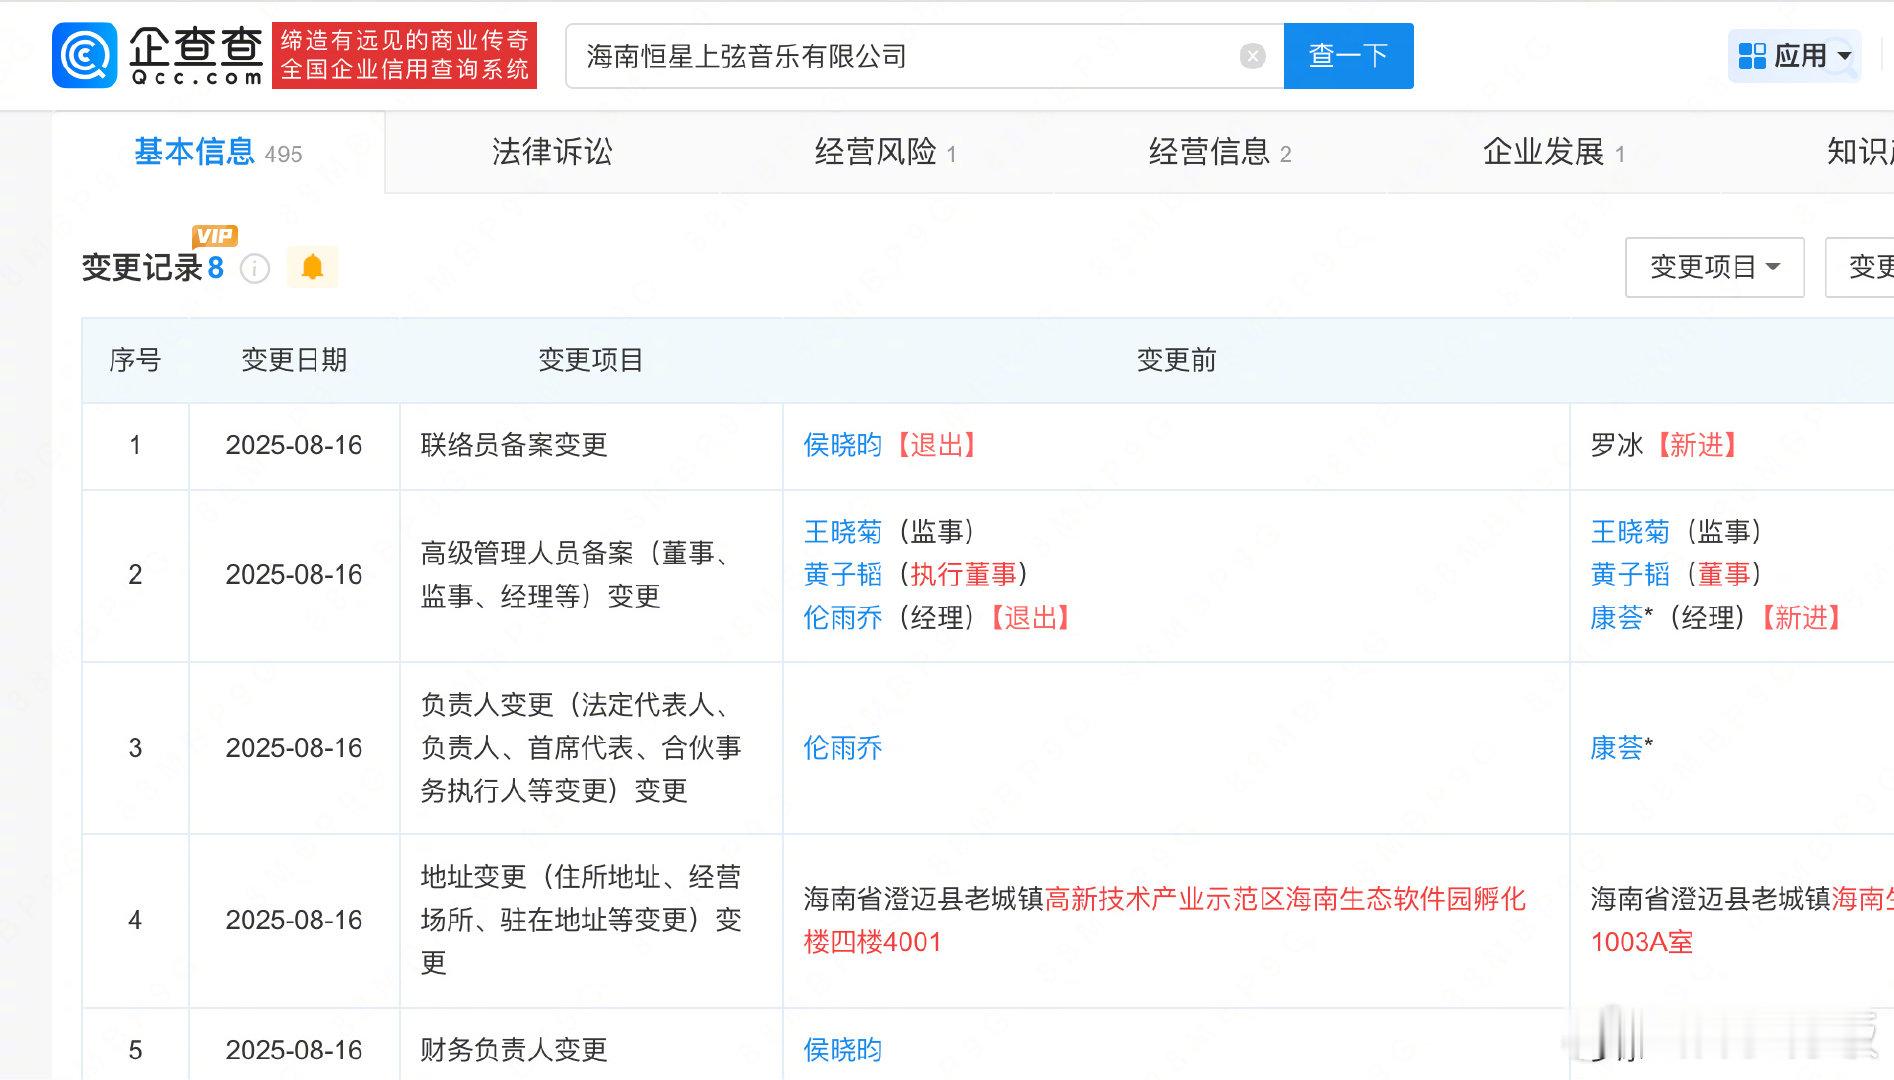Click the Qcc 企查查 logo icon
This screenshot has width=1894, height=1080.
(x=85, y=56)
